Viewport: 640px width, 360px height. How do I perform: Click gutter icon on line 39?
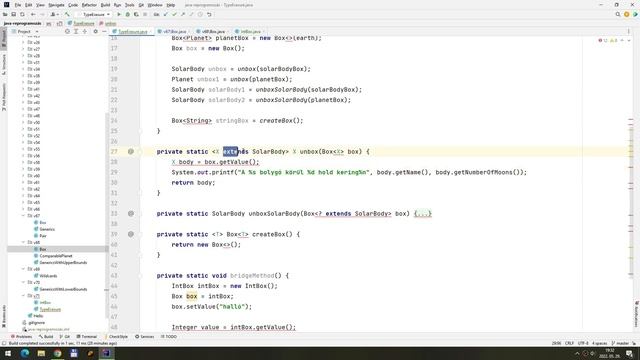pos(131,234)
